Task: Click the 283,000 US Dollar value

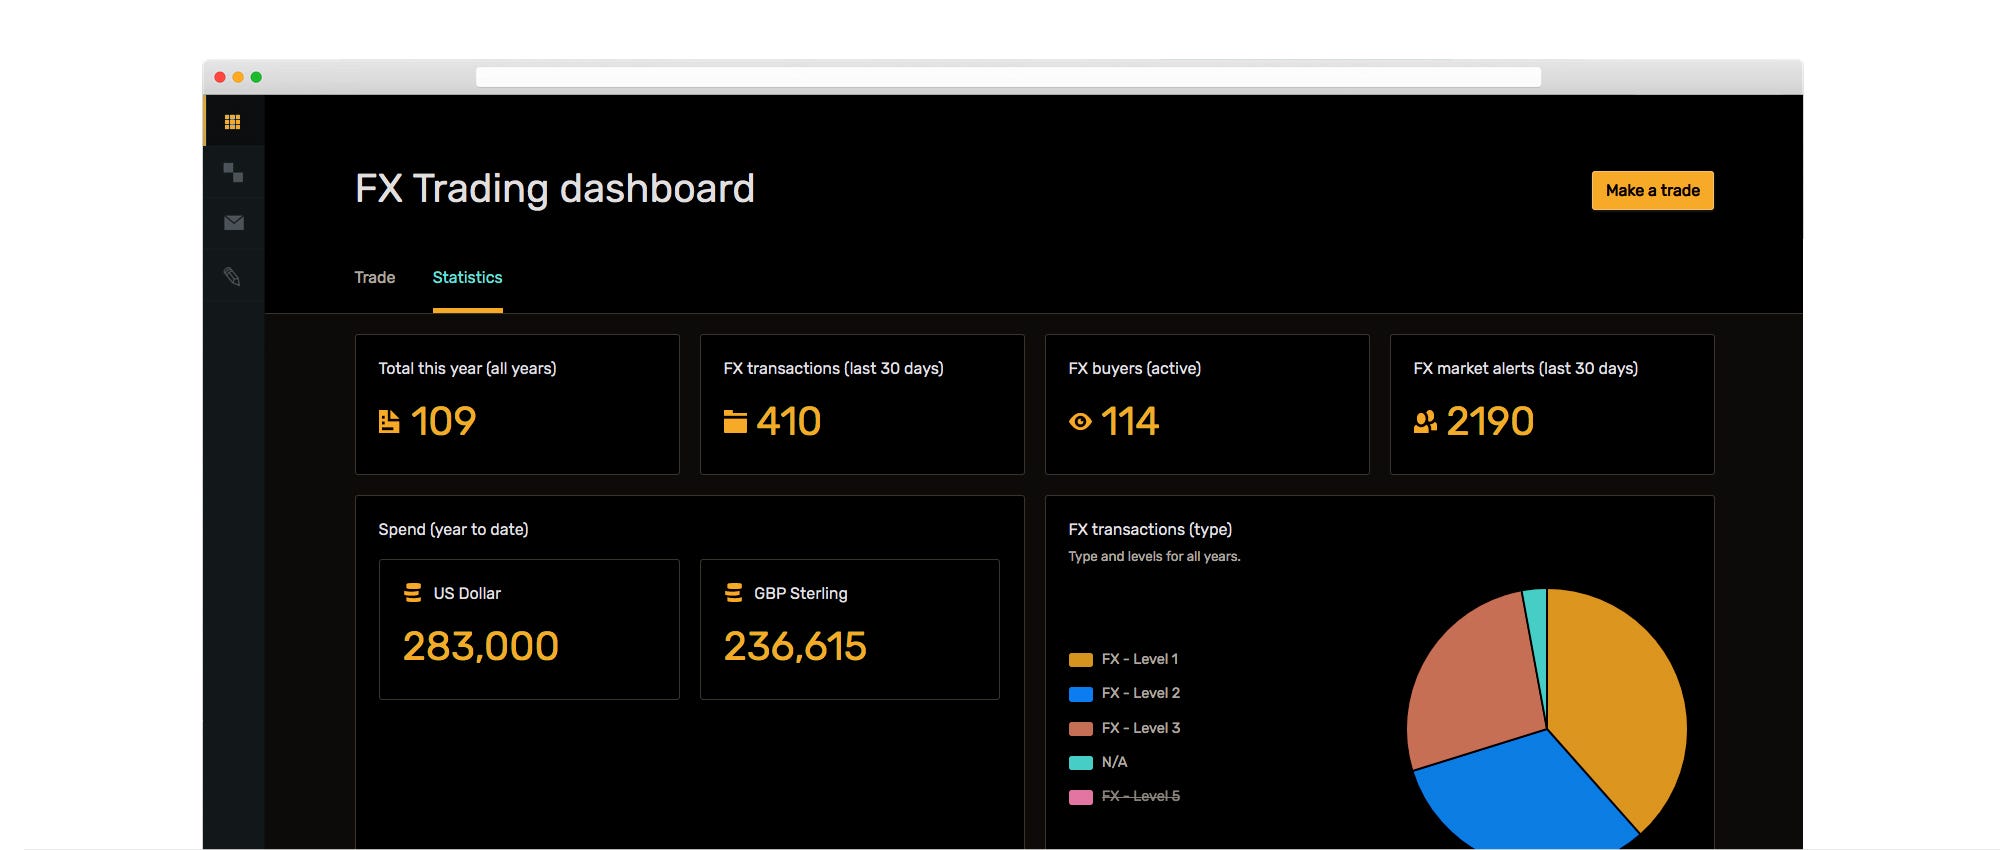Action: coord(480,646)
